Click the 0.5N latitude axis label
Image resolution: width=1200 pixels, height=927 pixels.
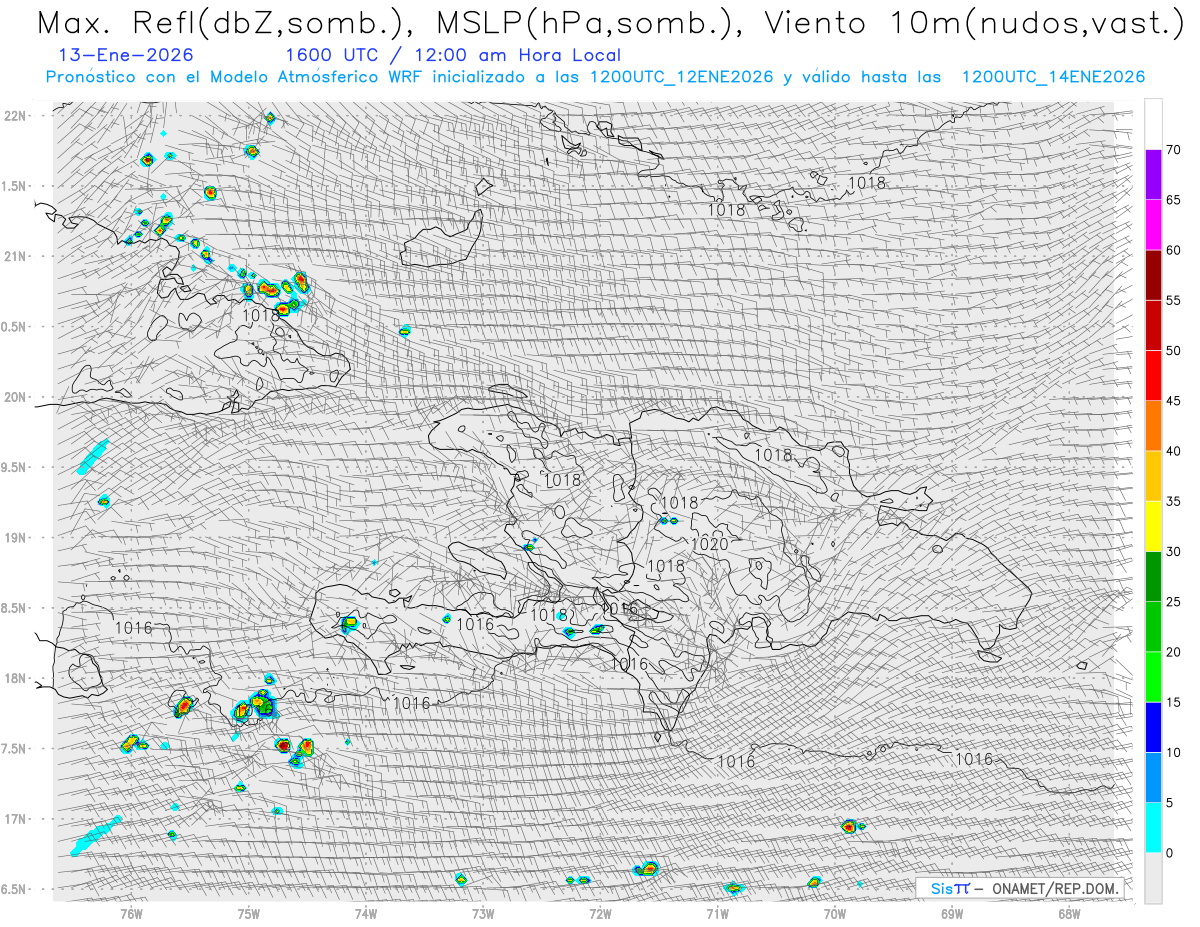click(15, 326)
